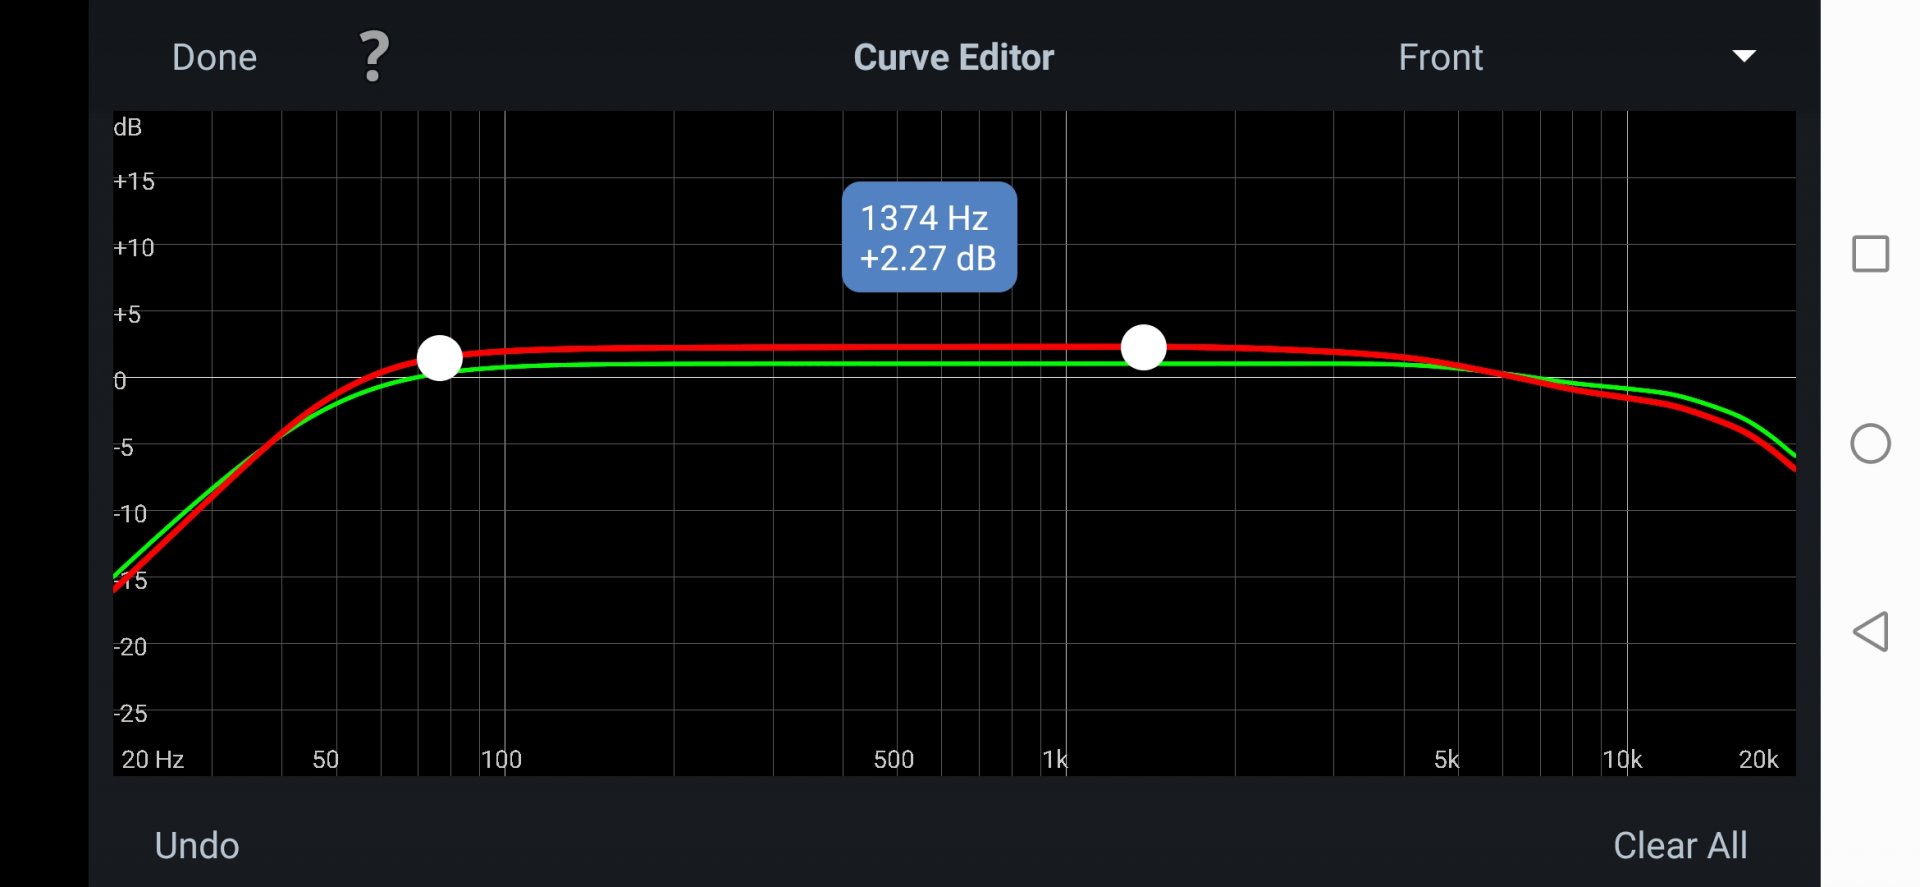This screenshot has height=887, width=1920.
Task: Open the Front channel selector
Action: 1440,57
